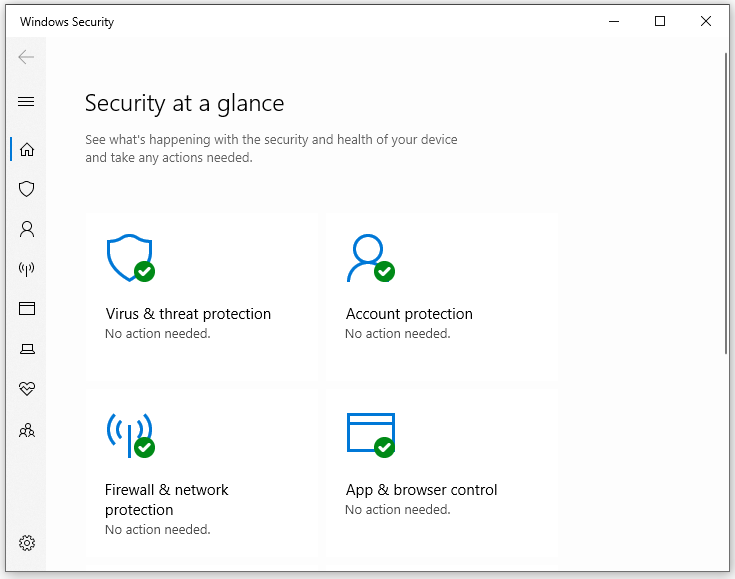Viewport: 735px width, 579px height.
Task: Click the Firewall & network protection tile antenna icon
Action: [130, 435]
